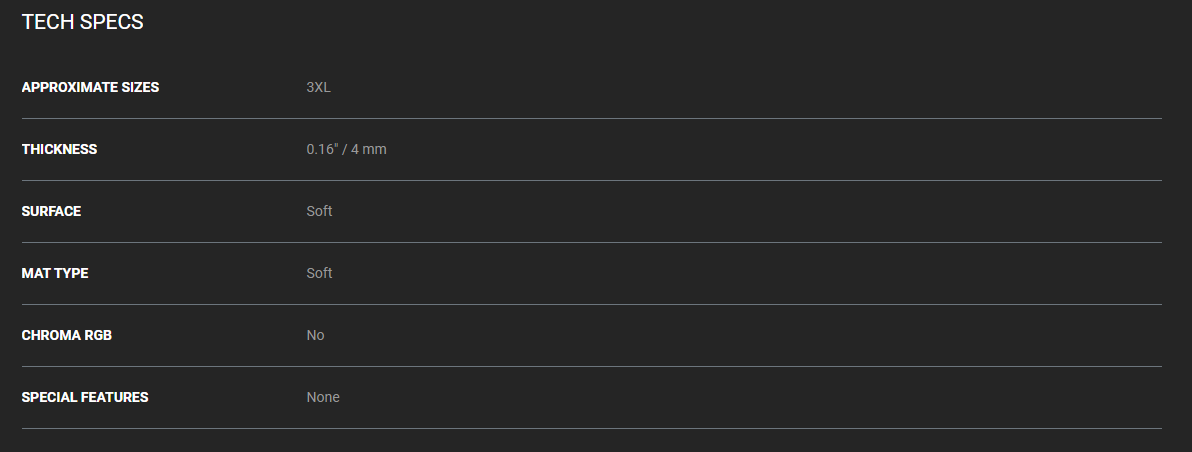Click the divider line below SURFACE row
The width and height of the screenshot is (1192, 452).
[591, 242]
